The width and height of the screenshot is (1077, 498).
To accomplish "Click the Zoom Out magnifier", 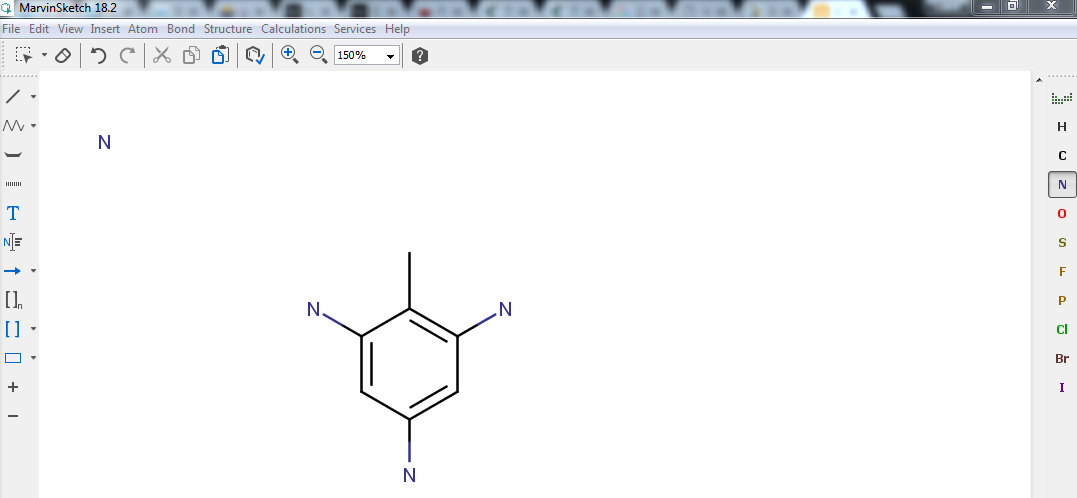I will coord(318,55).
